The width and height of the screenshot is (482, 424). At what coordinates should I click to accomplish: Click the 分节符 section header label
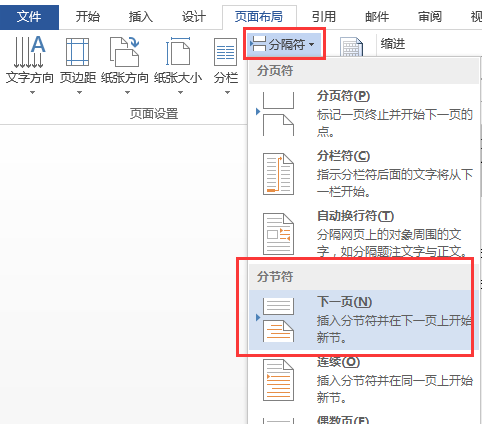pyautogui.click(x=275, y=277)
